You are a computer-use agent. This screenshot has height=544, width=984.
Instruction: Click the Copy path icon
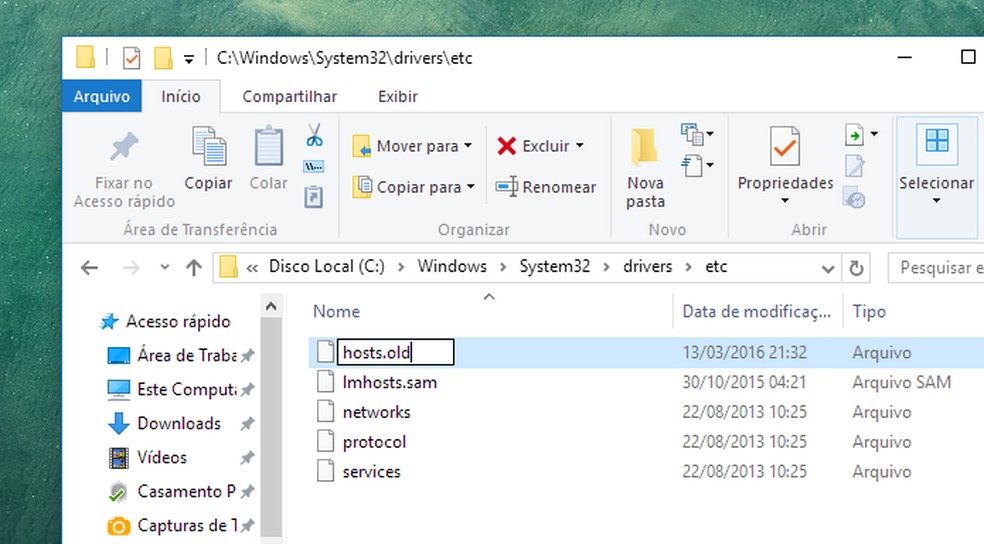point(314,166)
